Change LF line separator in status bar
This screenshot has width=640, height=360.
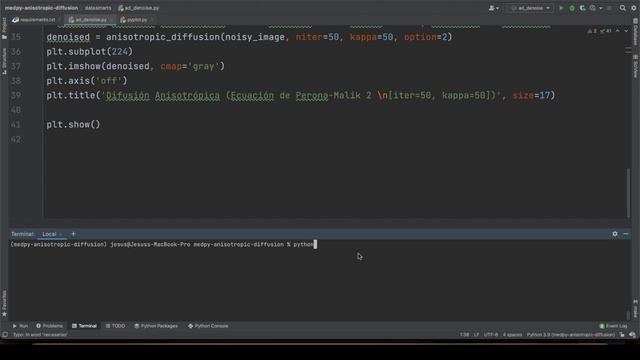(x=476, y=335)
